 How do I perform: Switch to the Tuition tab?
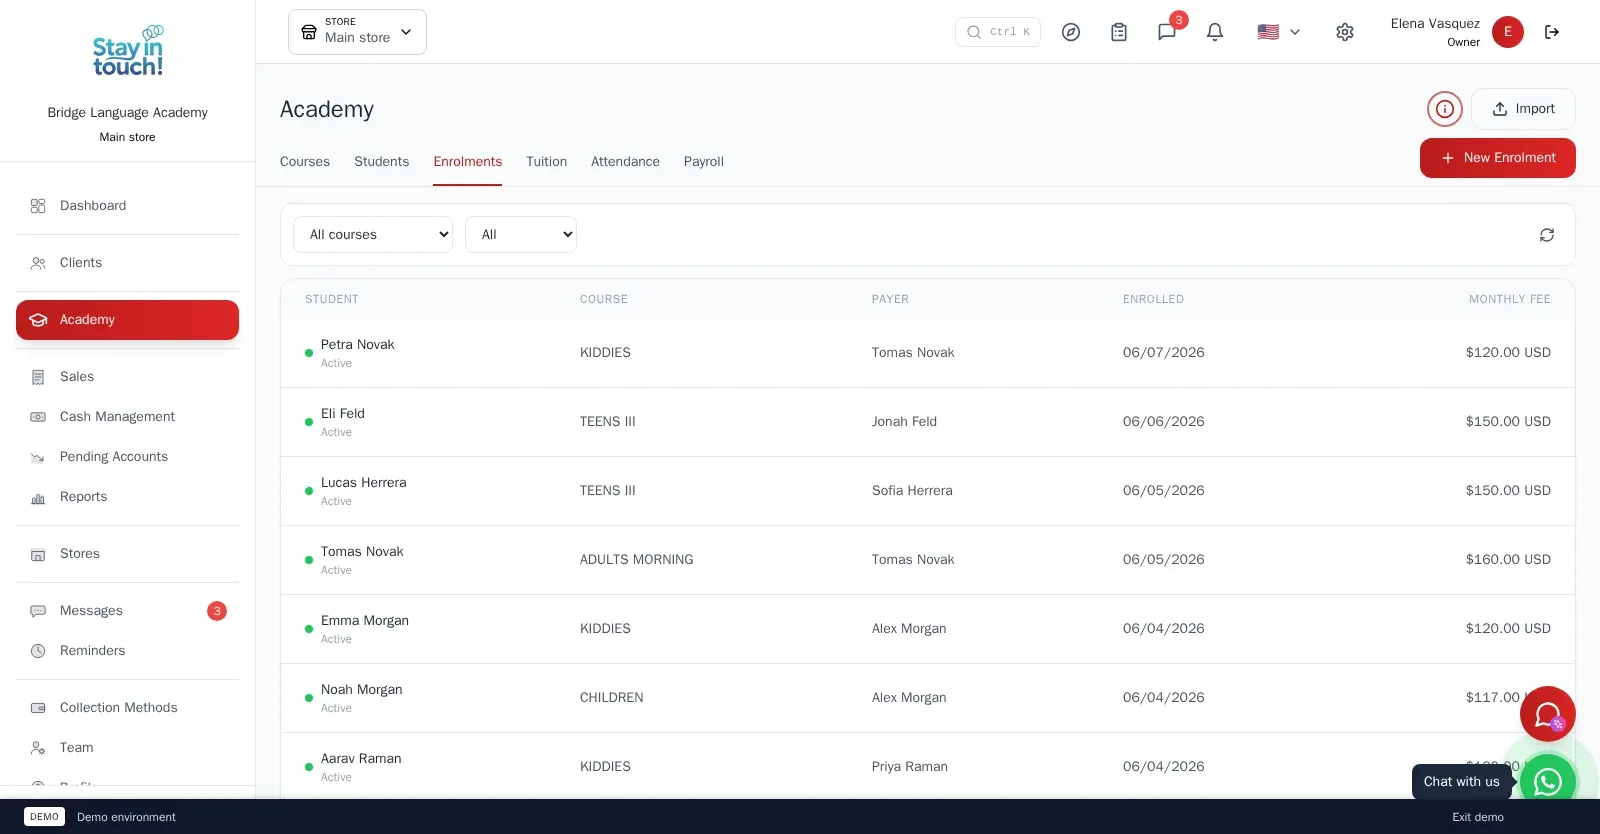[x=547, y=162]
